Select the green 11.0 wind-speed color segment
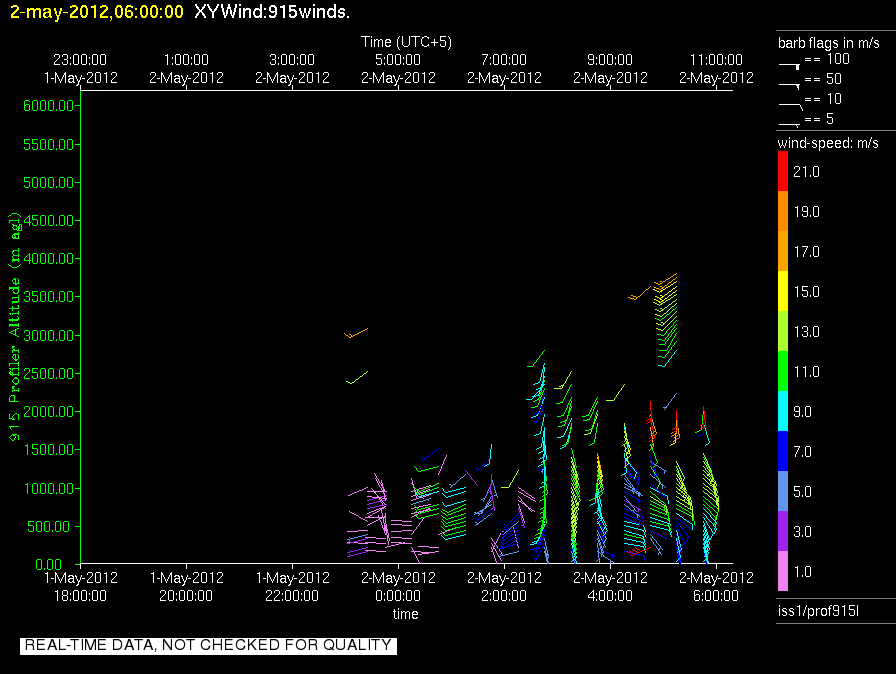The image size is (896, 674). click(x=783, y=372)
